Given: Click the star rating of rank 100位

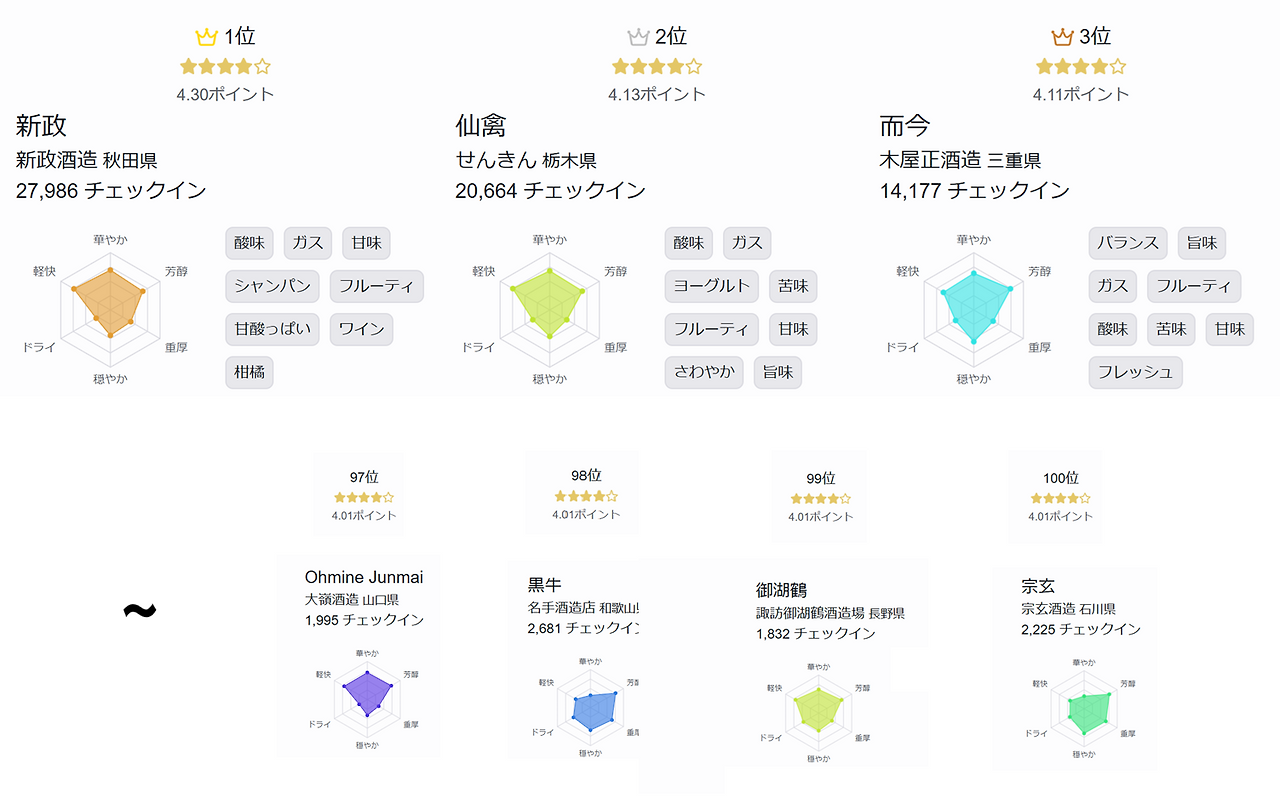Looking at the screenshot, I should pyautogui.click(x=1061, y=497).
